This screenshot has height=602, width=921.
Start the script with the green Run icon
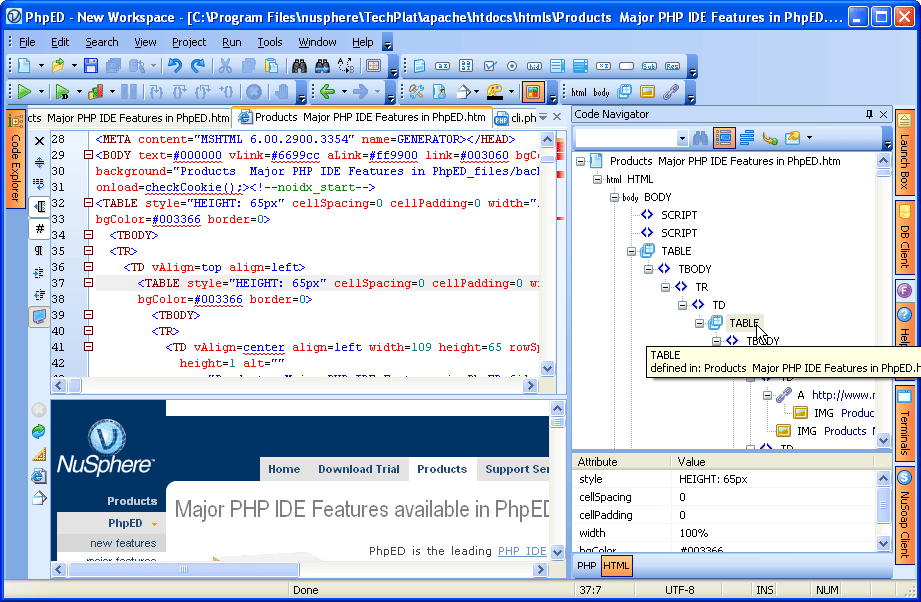click(24, 92)
